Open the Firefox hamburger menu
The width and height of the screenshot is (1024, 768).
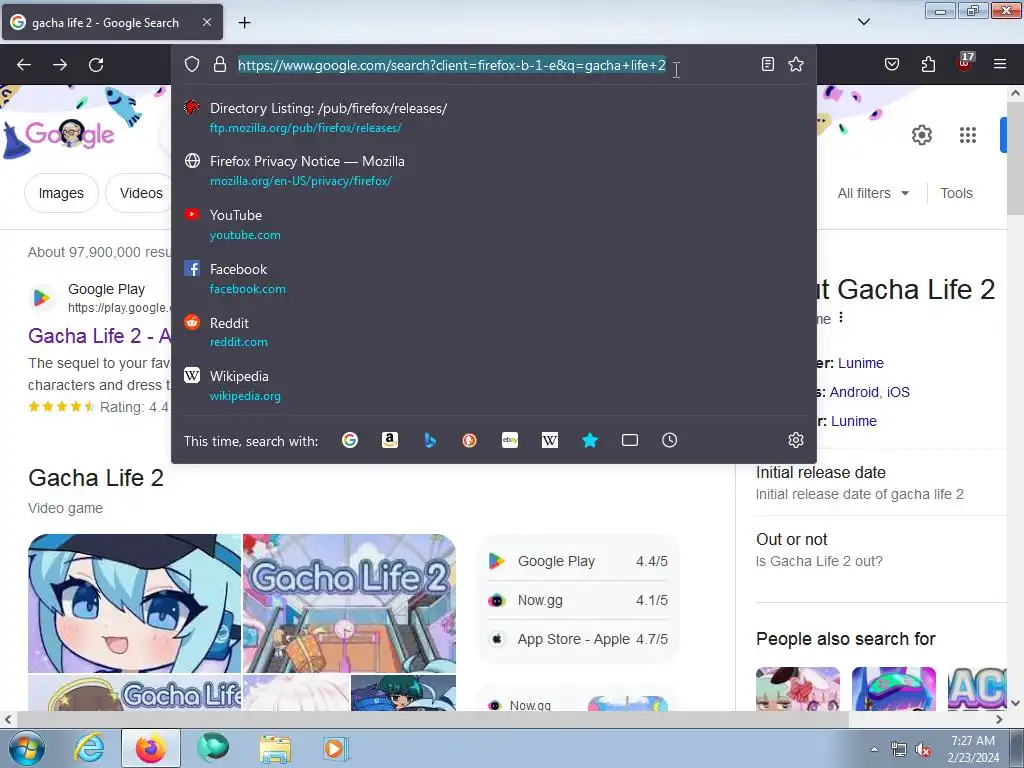[1000, 64]
